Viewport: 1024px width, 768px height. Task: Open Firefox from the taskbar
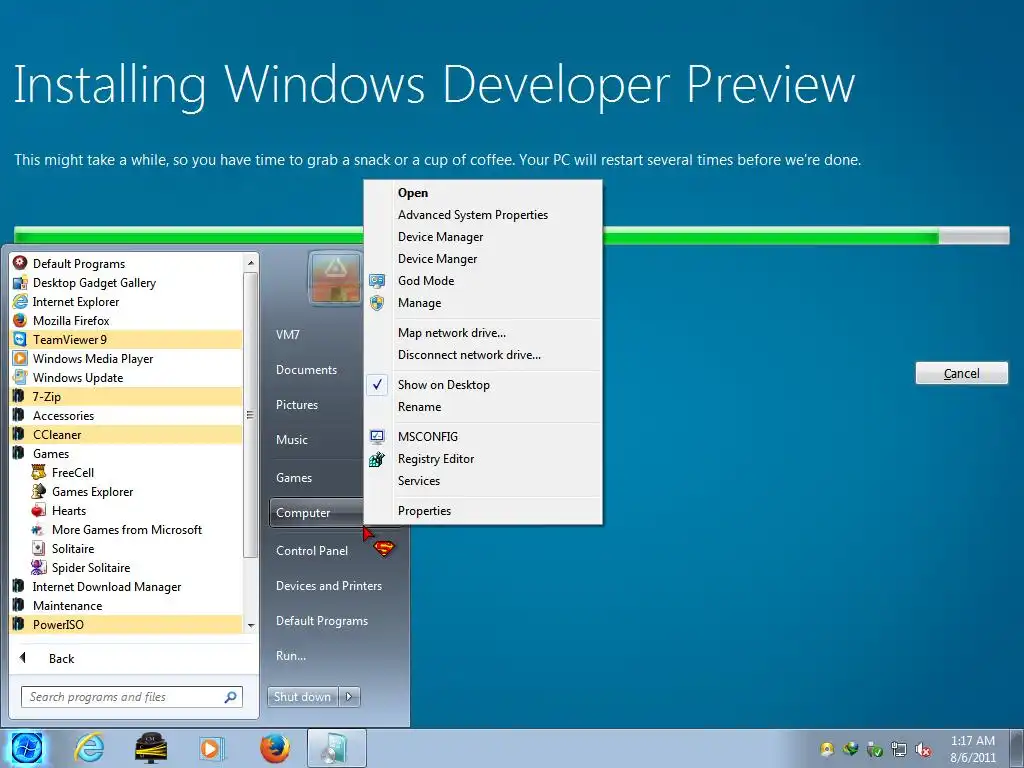(x=274, y=748)
